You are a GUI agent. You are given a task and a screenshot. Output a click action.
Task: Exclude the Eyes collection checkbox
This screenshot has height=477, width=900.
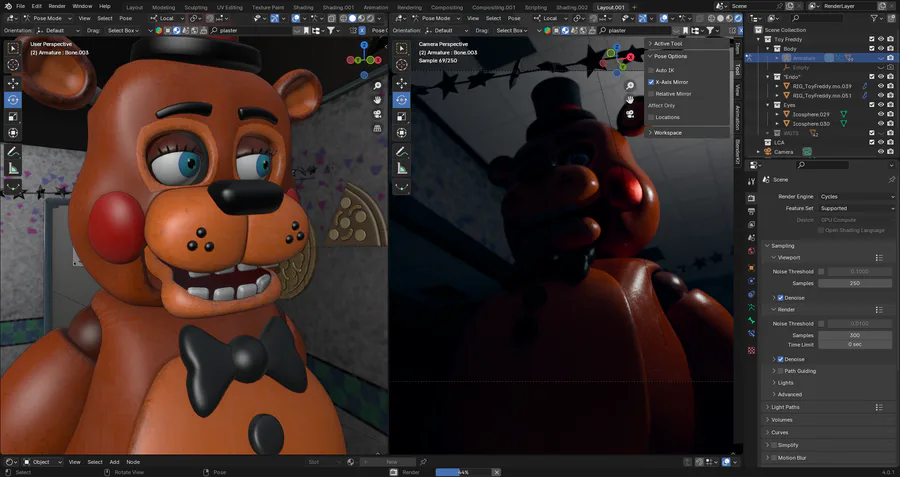pyautogui.click(x=872, y=105)
